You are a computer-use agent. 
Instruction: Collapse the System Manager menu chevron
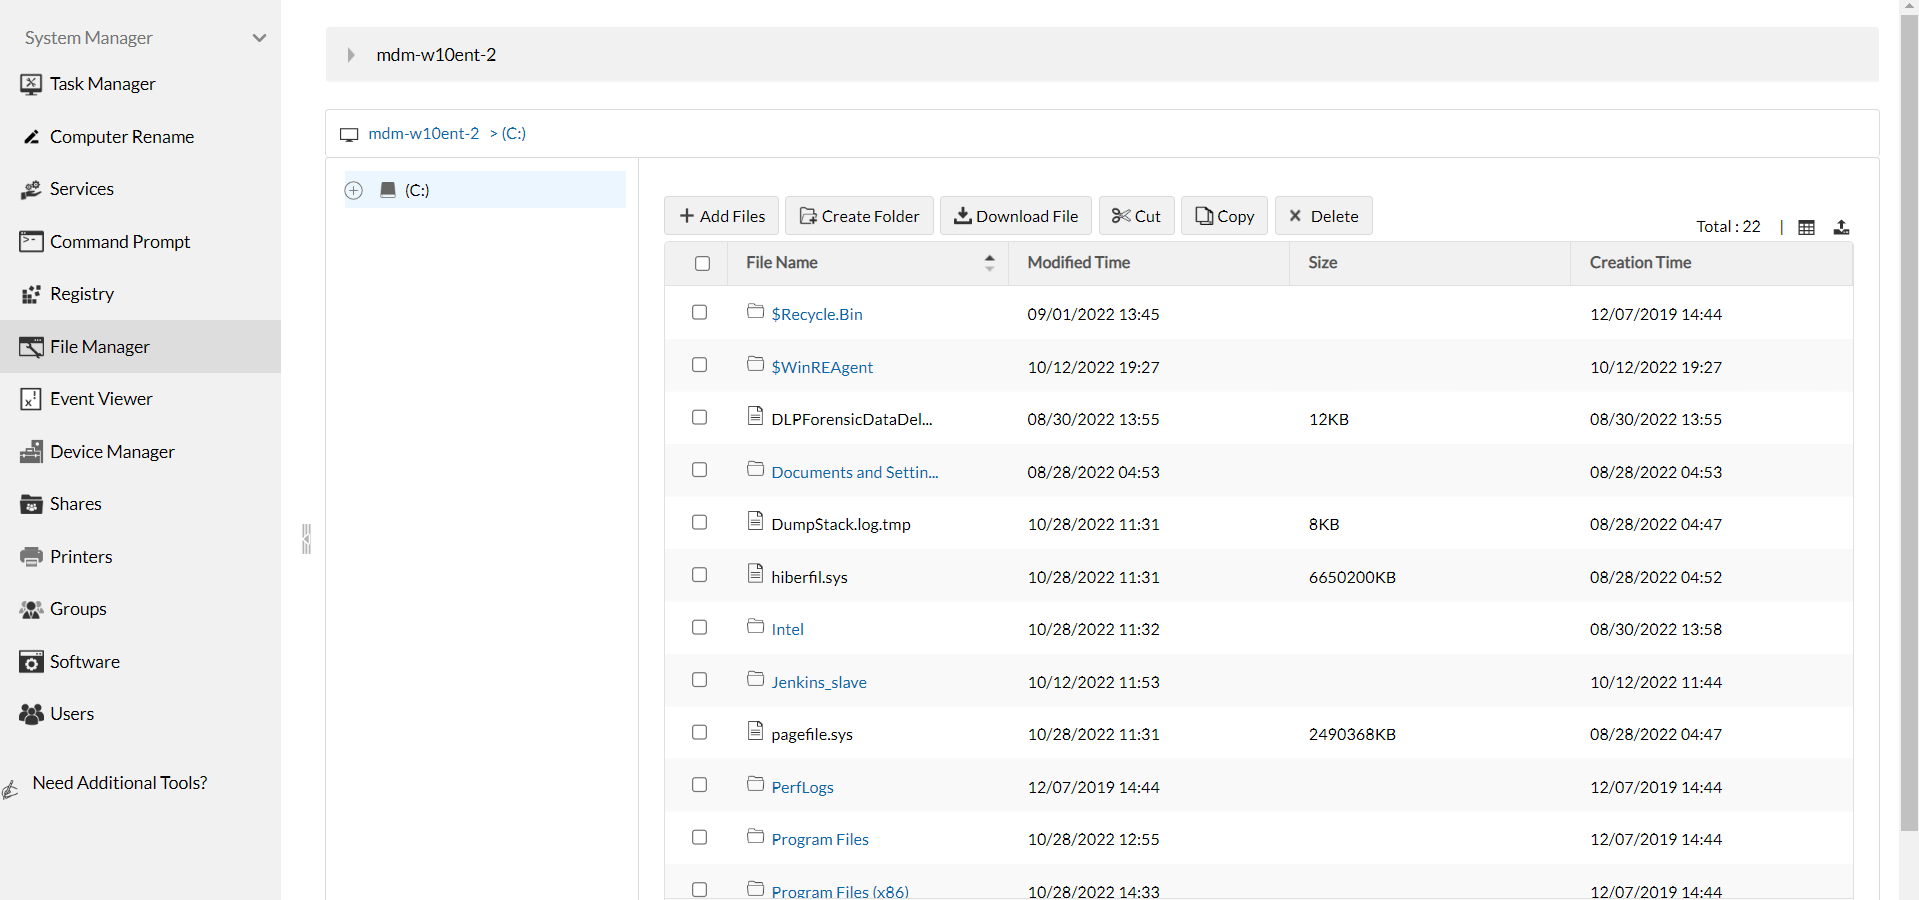pos(259,38)
